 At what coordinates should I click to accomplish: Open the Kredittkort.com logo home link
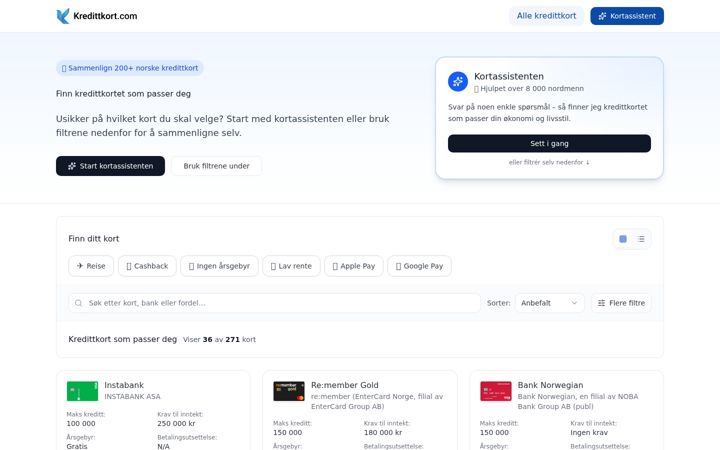click(96, 16)
